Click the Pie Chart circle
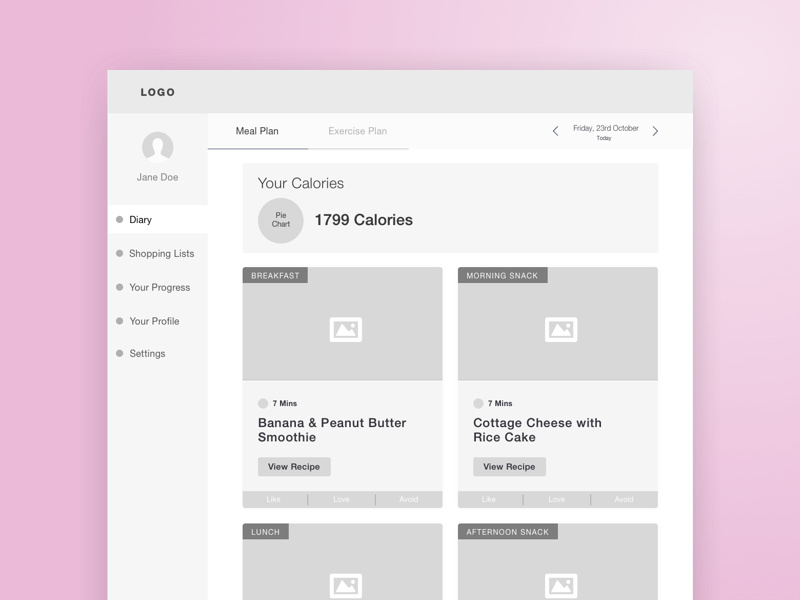Screen dimensions: 800x600 (x=281, y=220)
